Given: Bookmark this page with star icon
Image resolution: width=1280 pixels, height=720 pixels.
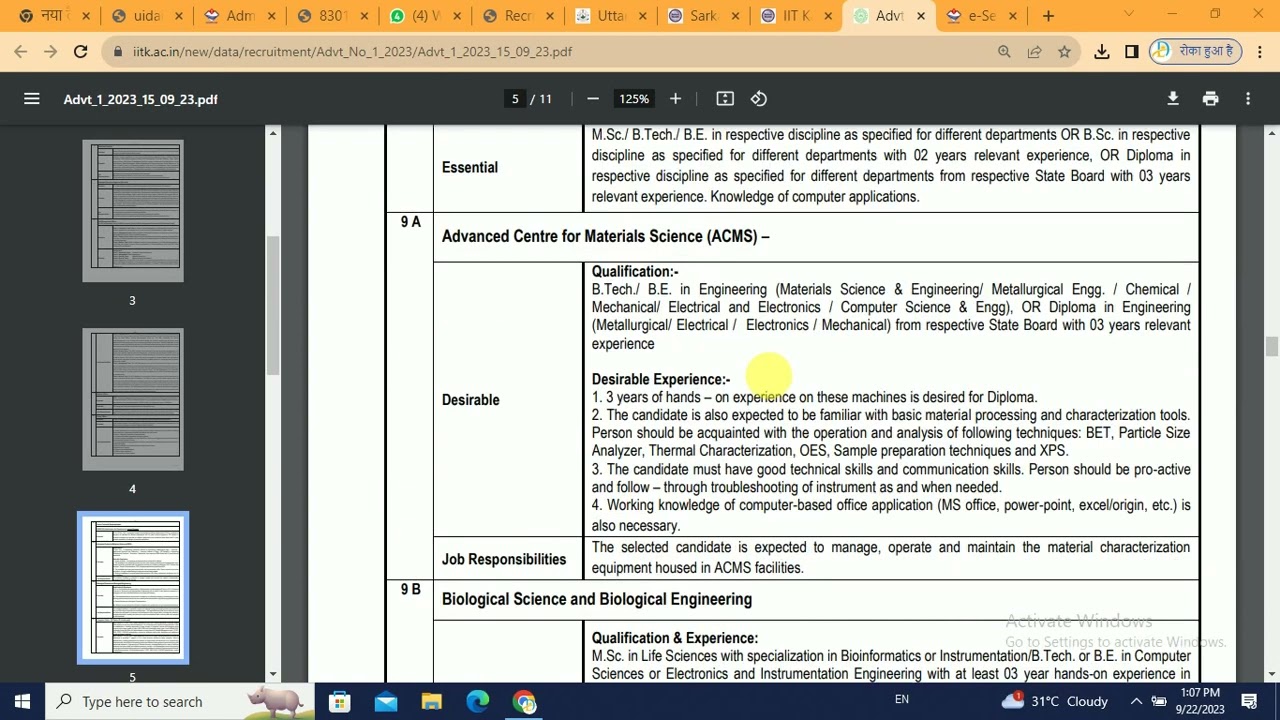Looking at the screenshot, I should pos(1064,52).
